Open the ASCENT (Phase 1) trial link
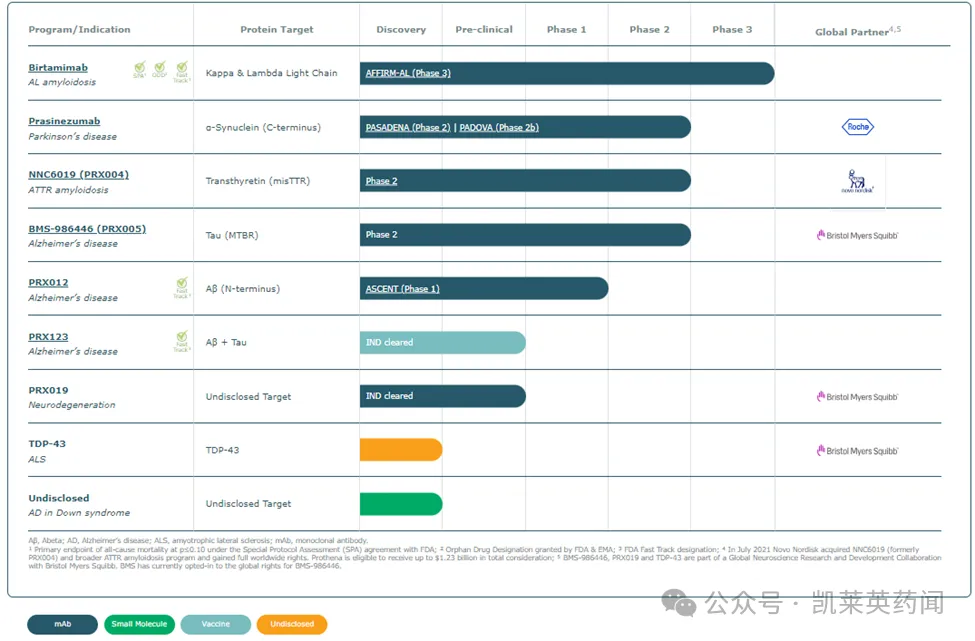This screenshot has height=641, width=975. [x=402, y=289]
